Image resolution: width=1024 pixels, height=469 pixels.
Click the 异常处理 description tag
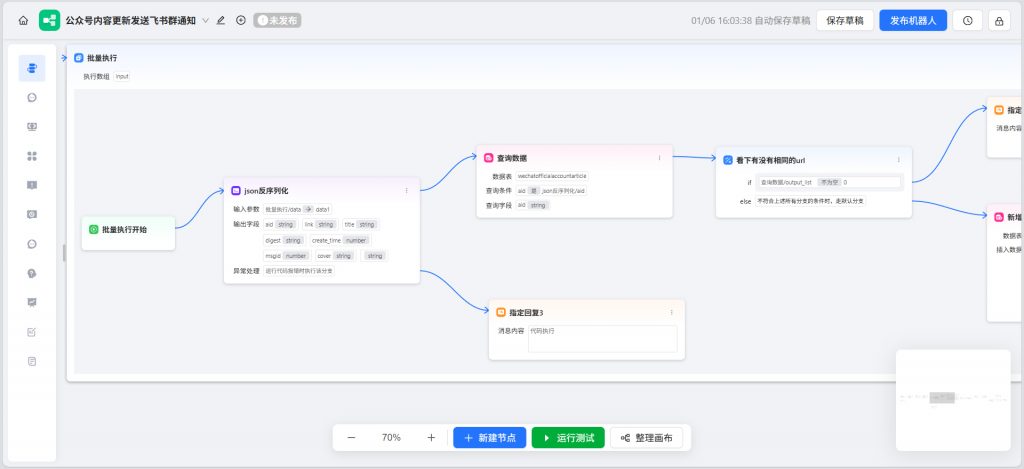point(299,271)
